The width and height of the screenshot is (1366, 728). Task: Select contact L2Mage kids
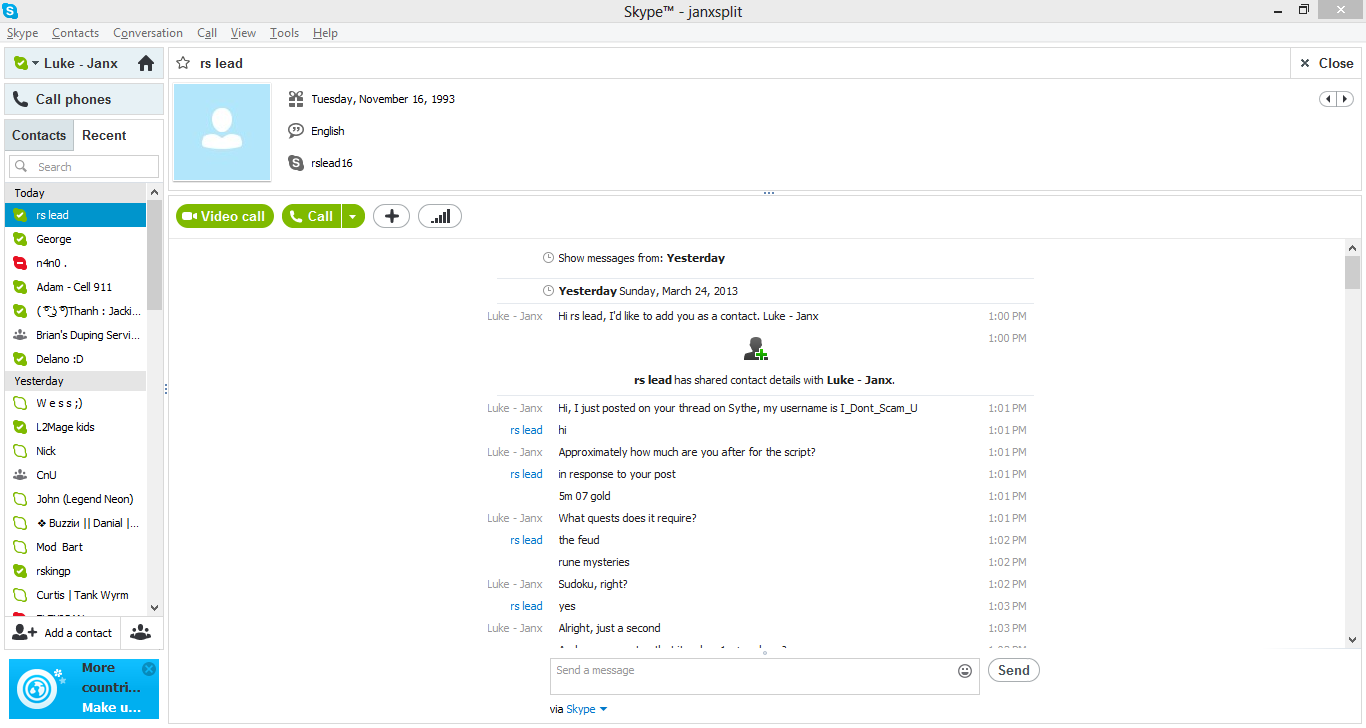click(76, 427)
